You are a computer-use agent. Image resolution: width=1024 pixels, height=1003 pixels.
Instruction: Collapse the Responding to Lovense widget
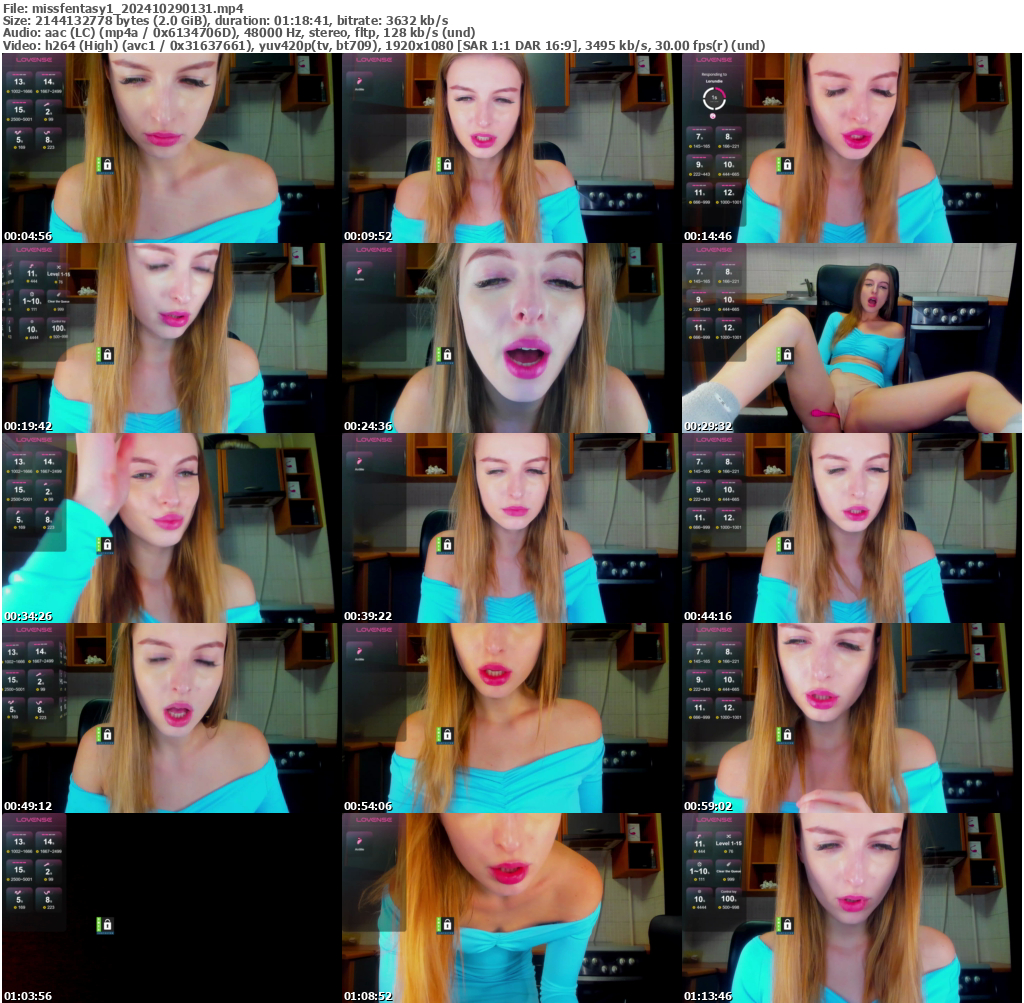(713, 74)
